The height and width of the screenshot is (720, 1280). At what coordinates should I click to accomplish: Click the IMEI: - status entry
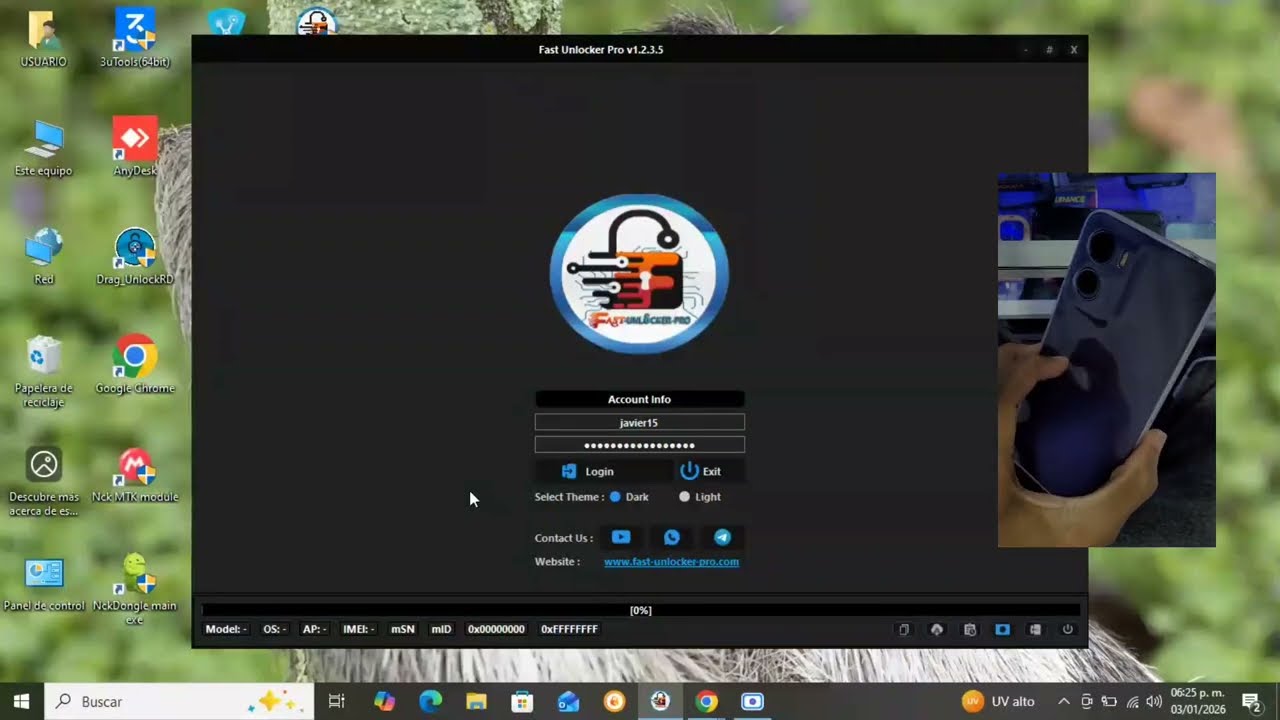pyautogui.click(x=358, y=629)
